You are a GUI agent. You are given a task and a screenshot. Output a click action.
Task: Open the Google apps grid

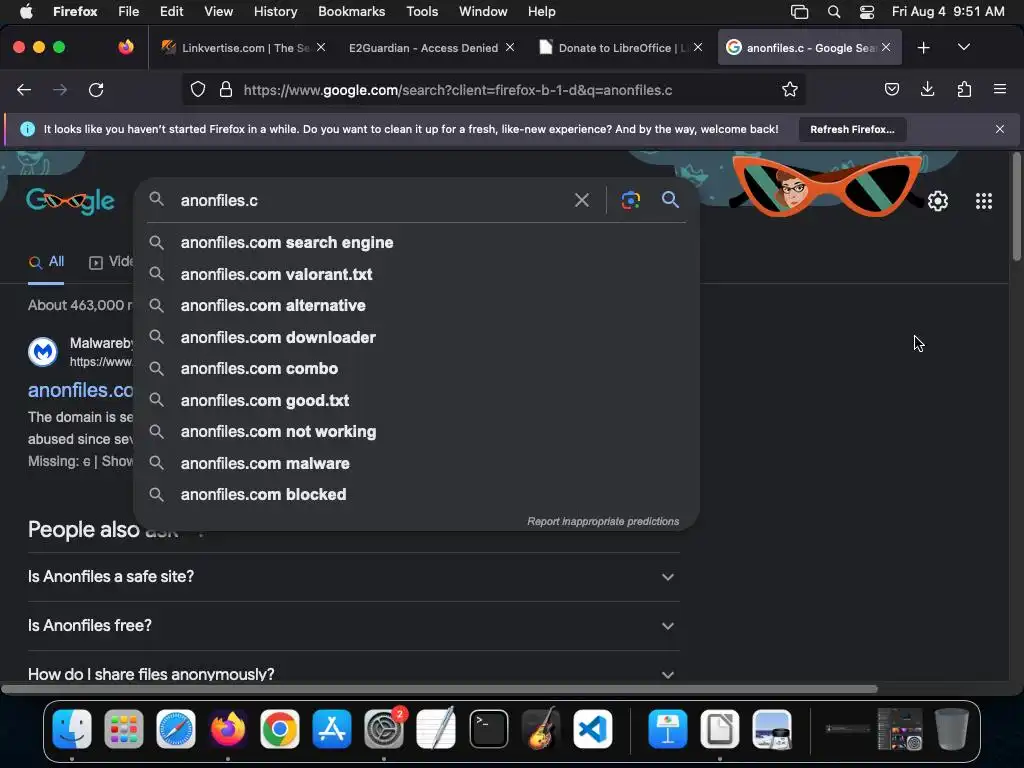coord(984,201)
